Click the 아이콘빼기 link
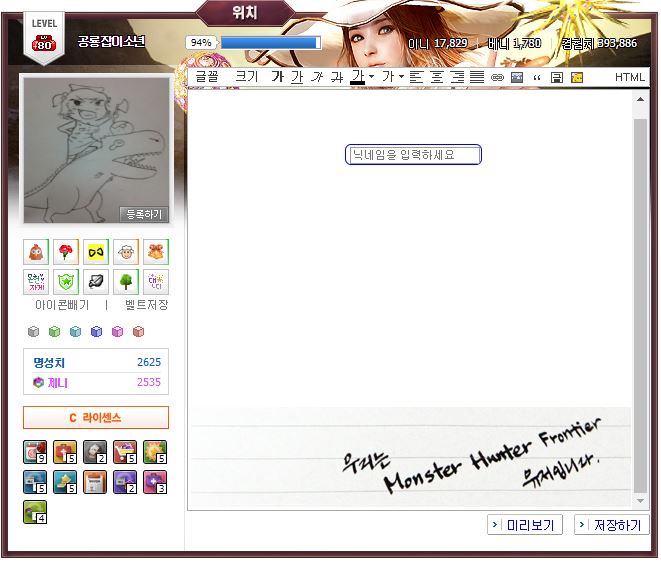Screen dimensions: 661x567 pyautogui.click(x=62, y=305)
